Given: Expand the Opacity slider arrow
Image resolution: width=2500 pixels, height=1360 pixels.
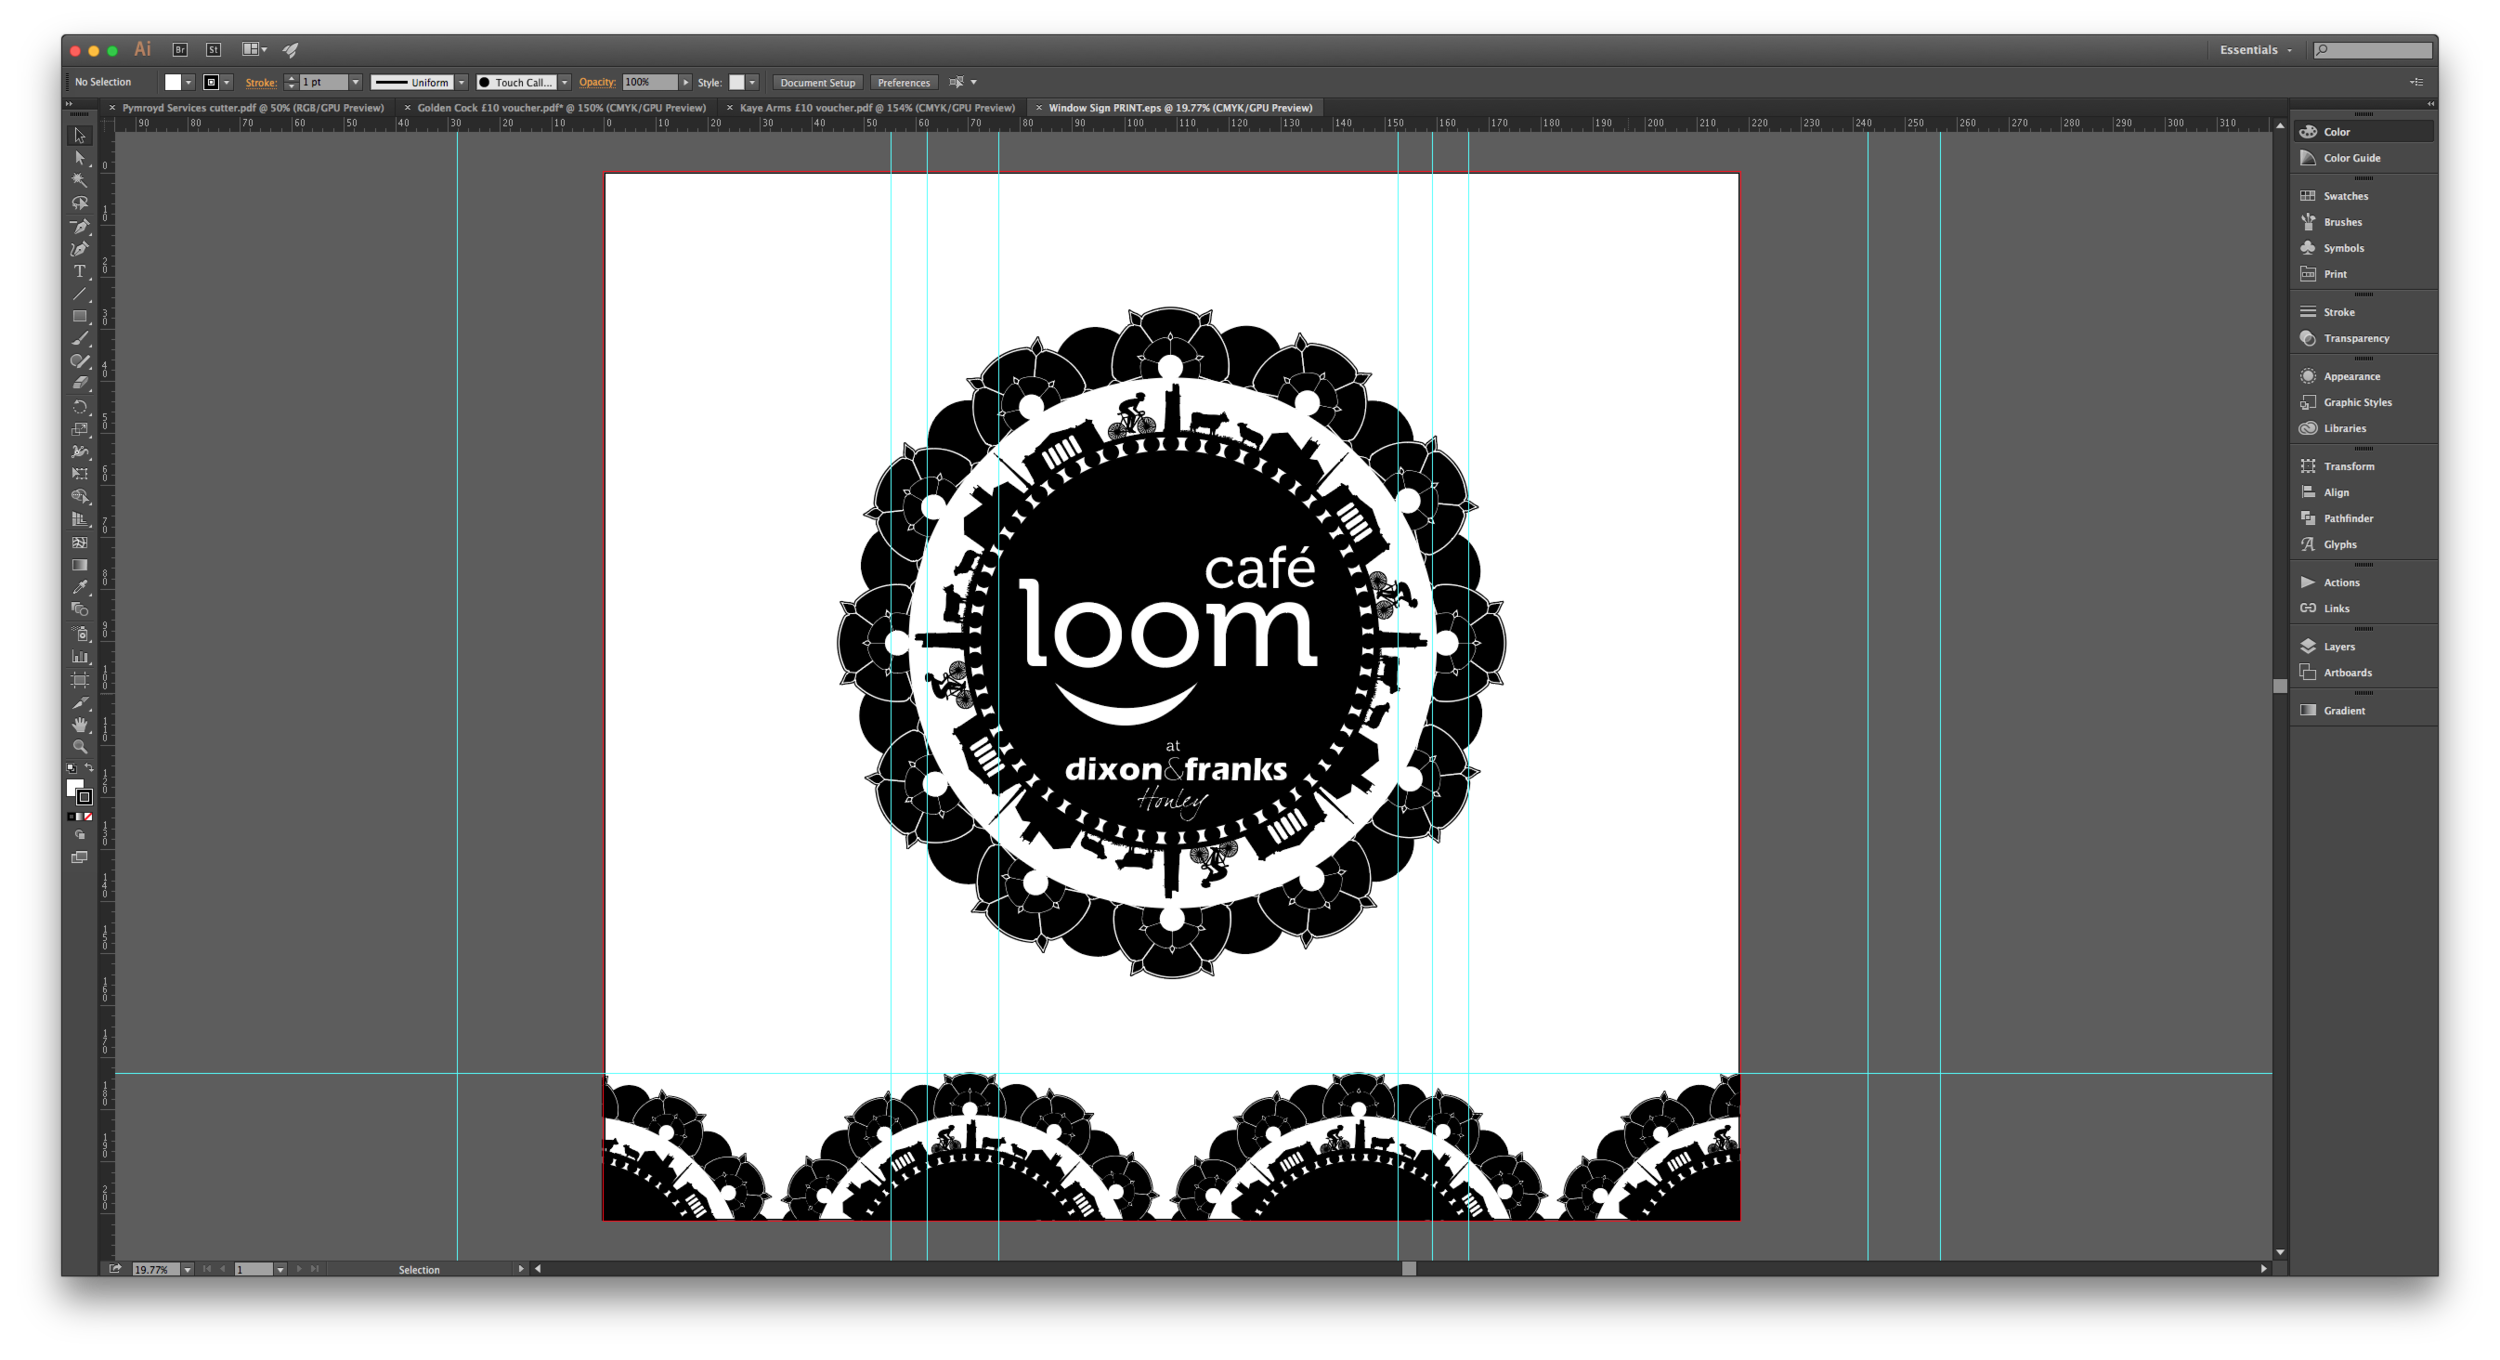Looking at the screenshot, I should click(686, 82).
